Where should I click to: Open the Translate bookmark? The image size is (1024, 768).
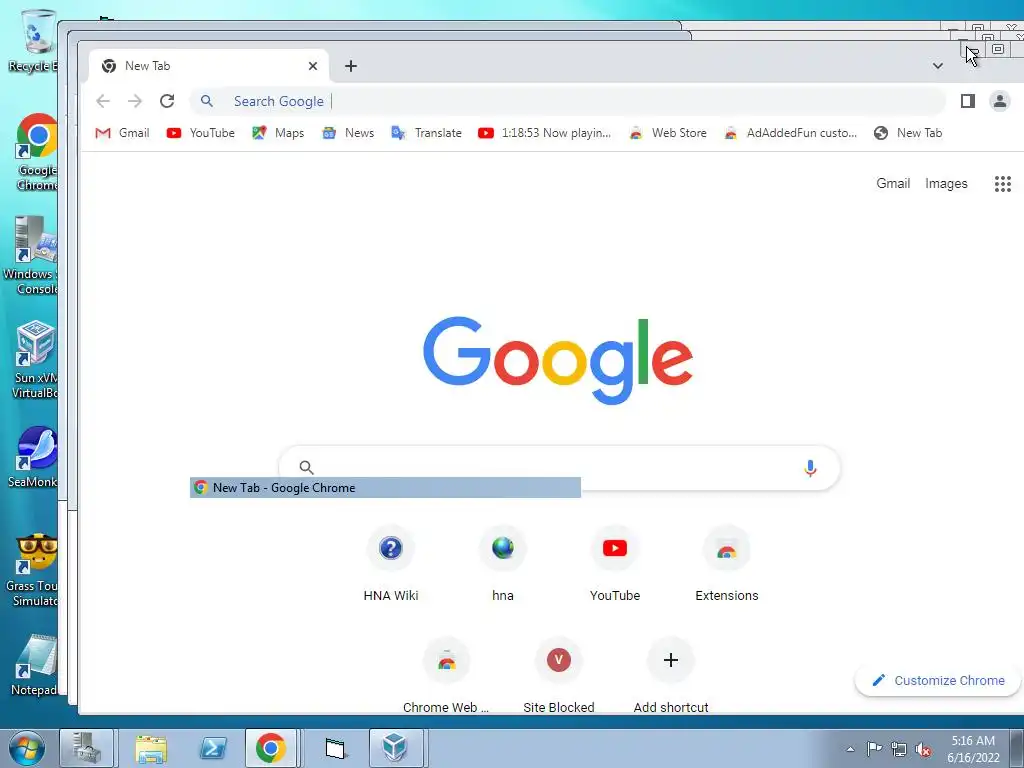point(426,133)
